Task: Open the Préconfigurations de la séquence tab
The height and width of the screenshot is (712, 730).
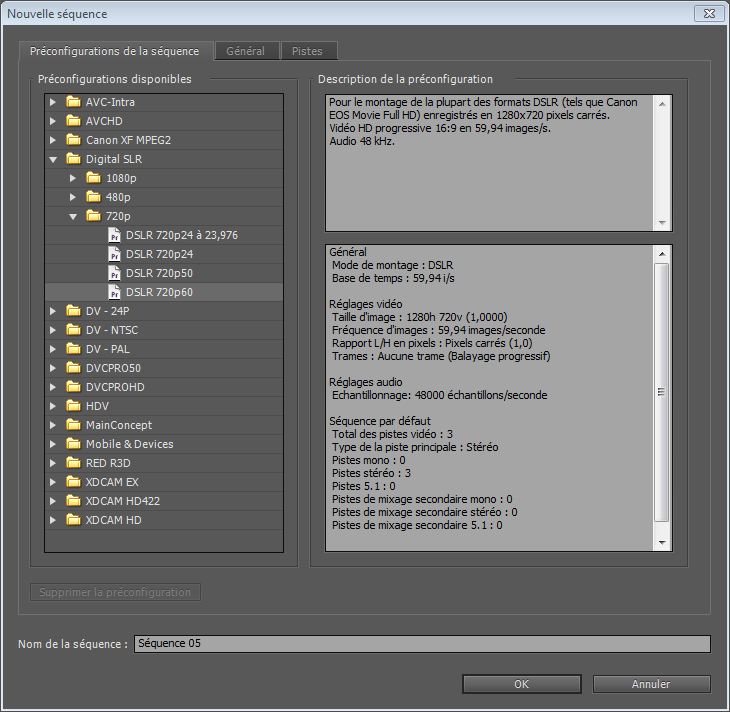Action: tap(115, 51)
